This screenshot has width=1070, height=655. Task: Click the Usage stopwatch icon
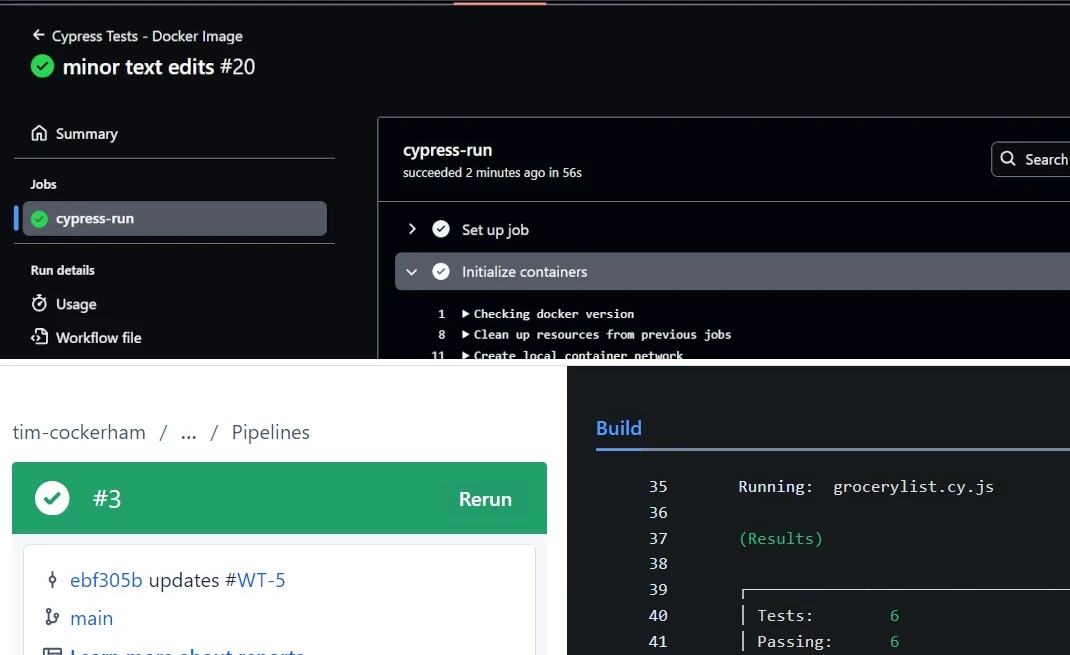pos(39,303)
